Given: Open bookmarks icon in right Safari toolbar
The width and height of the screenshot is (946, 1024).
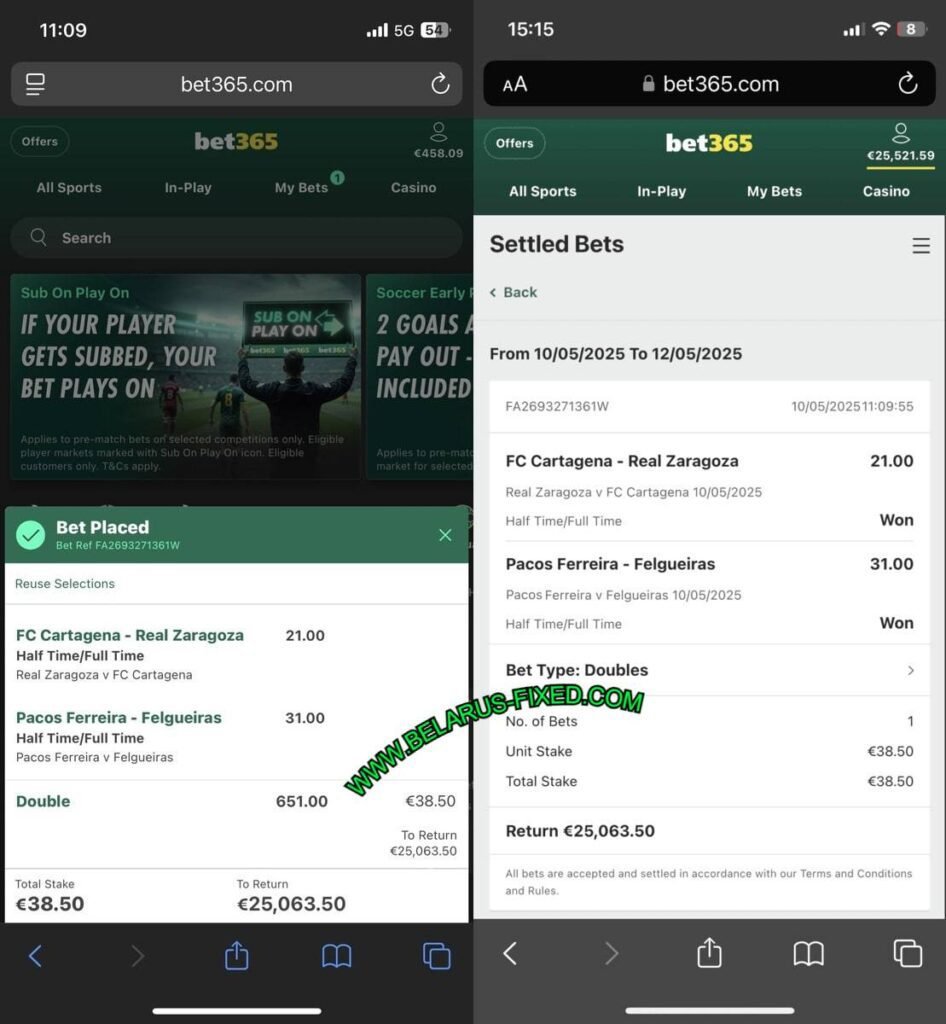Looking at the screenshot, I should (x=808, y=953).
